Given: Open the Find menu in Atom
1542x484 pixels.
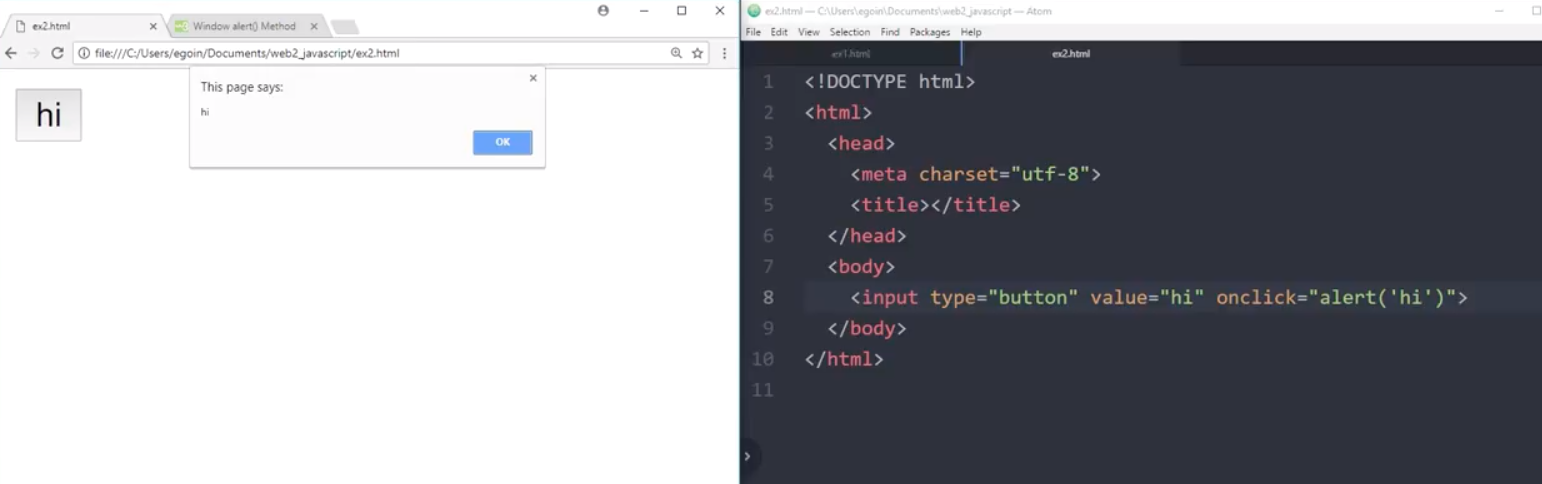Looking at the screenshot, I should coord(889,32).
